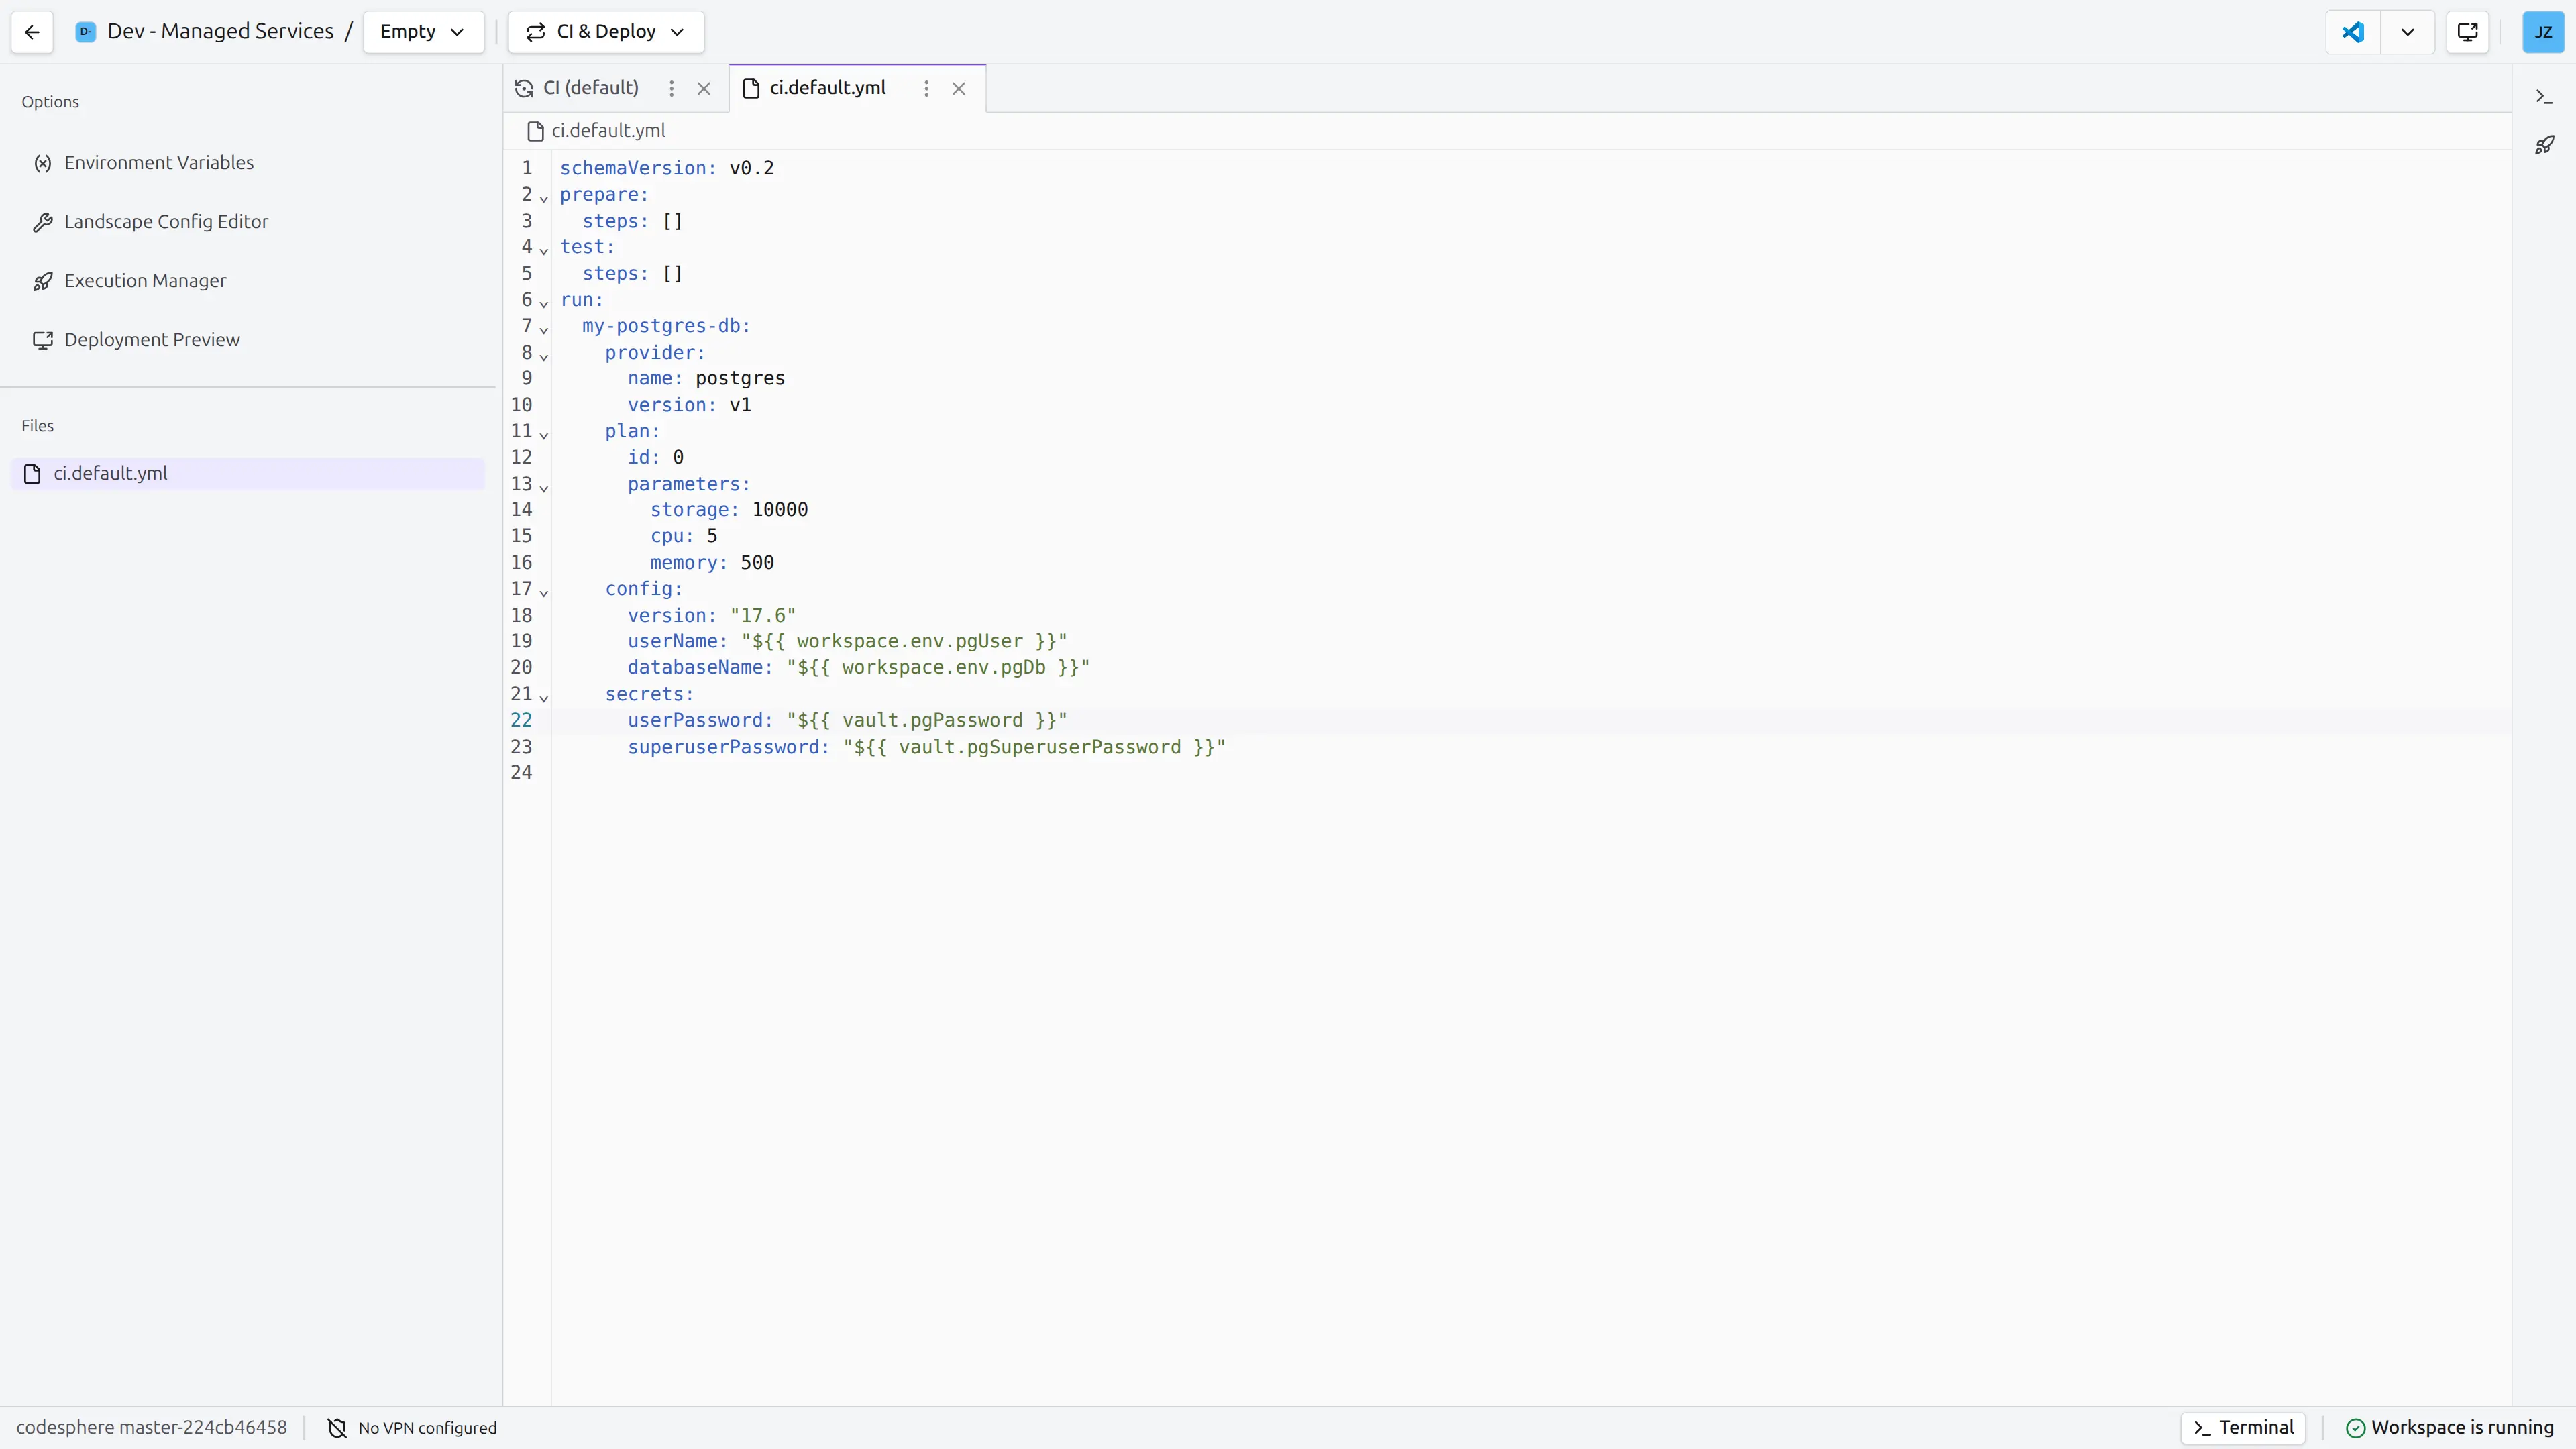Open kebab menu on CI (default) tab
Viewport: 2576px width, 1449px height.
(x=671, y=88)
